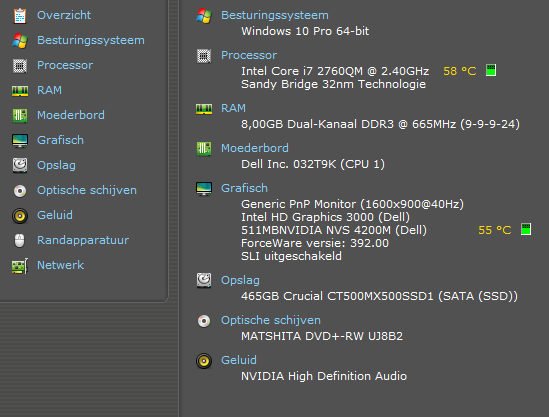Select the RAM memory stick sidebar icon
This screenshot has height=417, width=549.
20,91
